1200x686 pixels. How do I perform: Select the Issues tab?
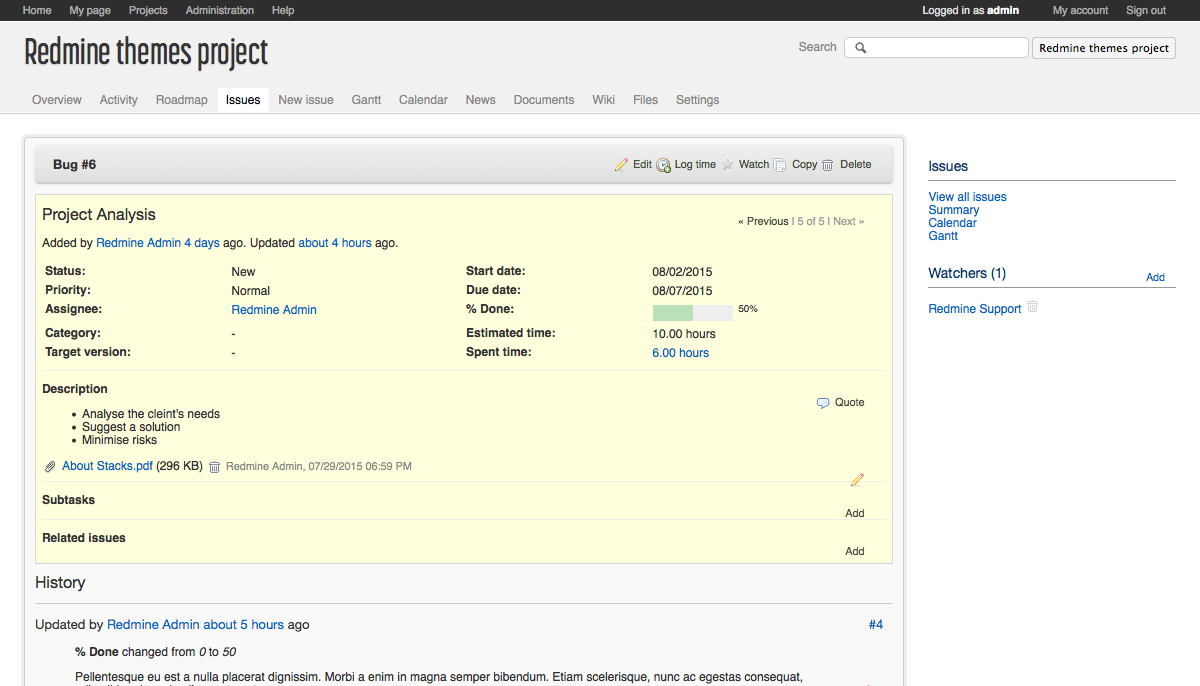243,100
